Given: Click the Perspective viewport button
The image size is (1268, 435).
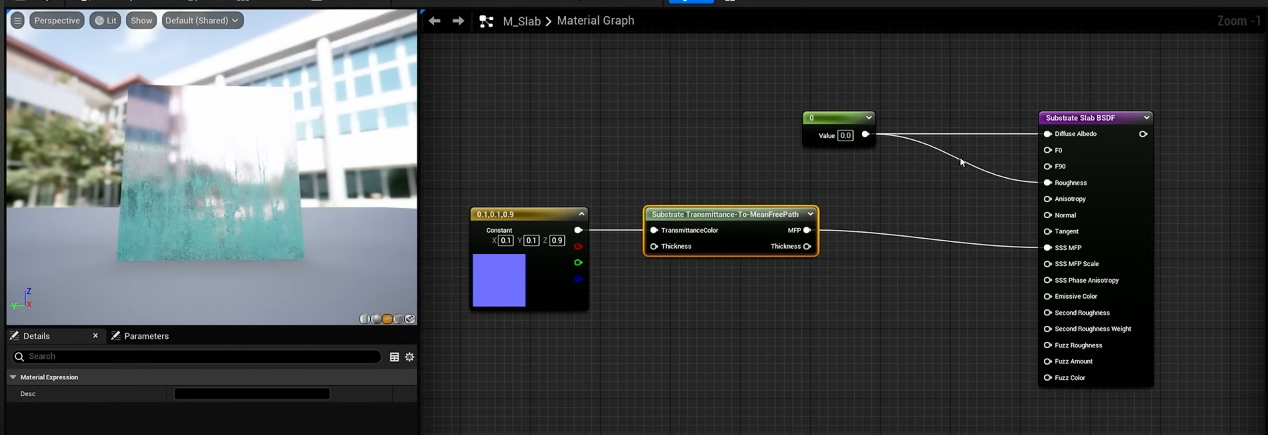Looking at the screenshot, I should point(56,20).
